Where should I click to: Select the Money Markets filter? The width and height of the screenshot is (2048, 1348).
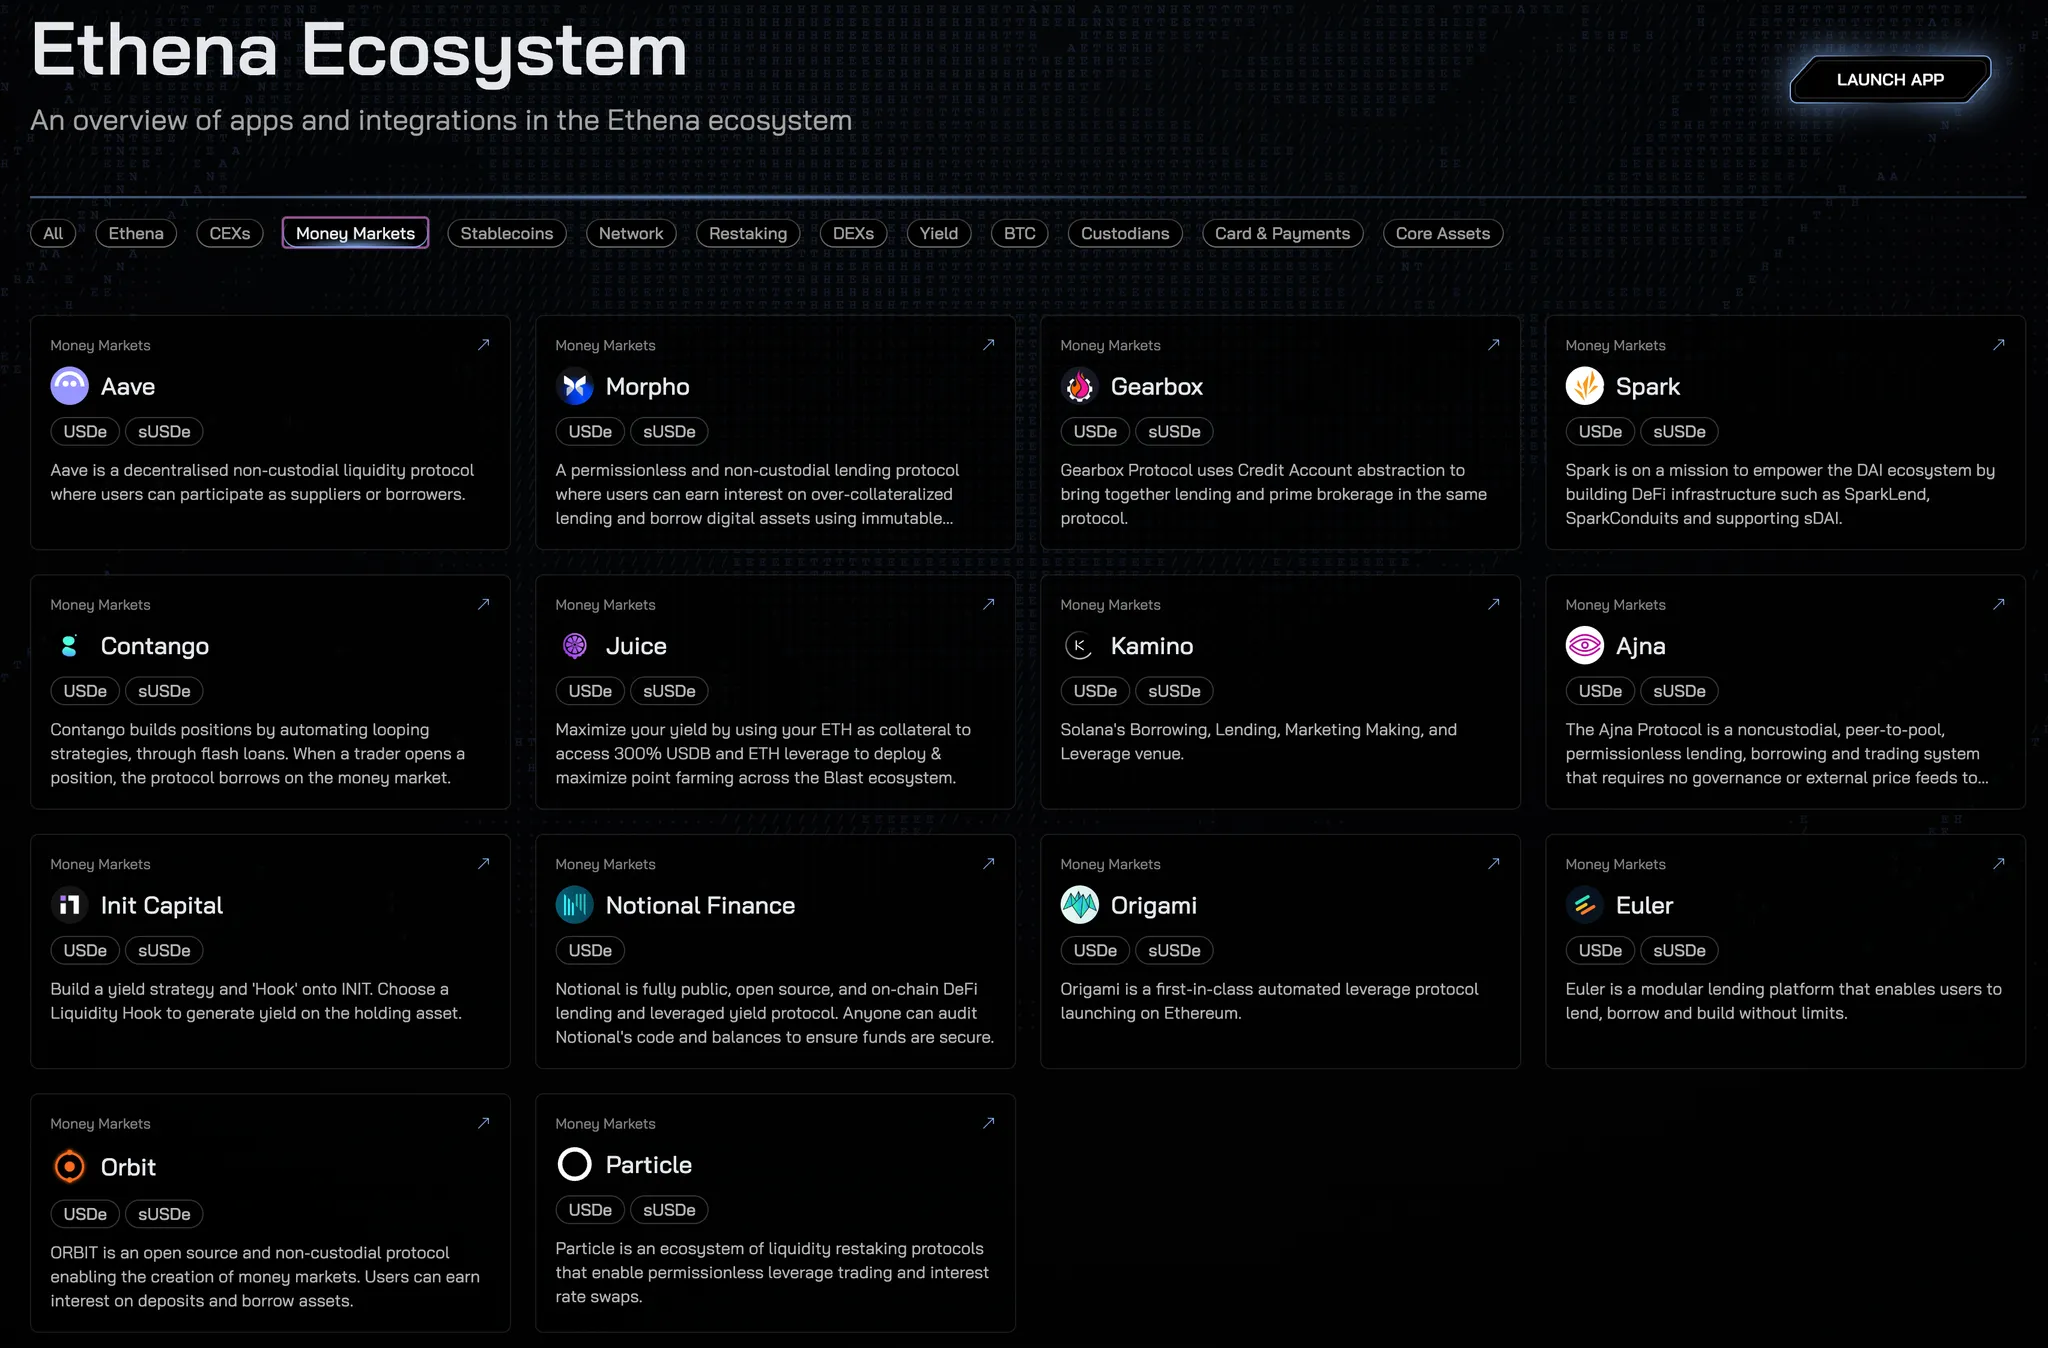[355, 233]
